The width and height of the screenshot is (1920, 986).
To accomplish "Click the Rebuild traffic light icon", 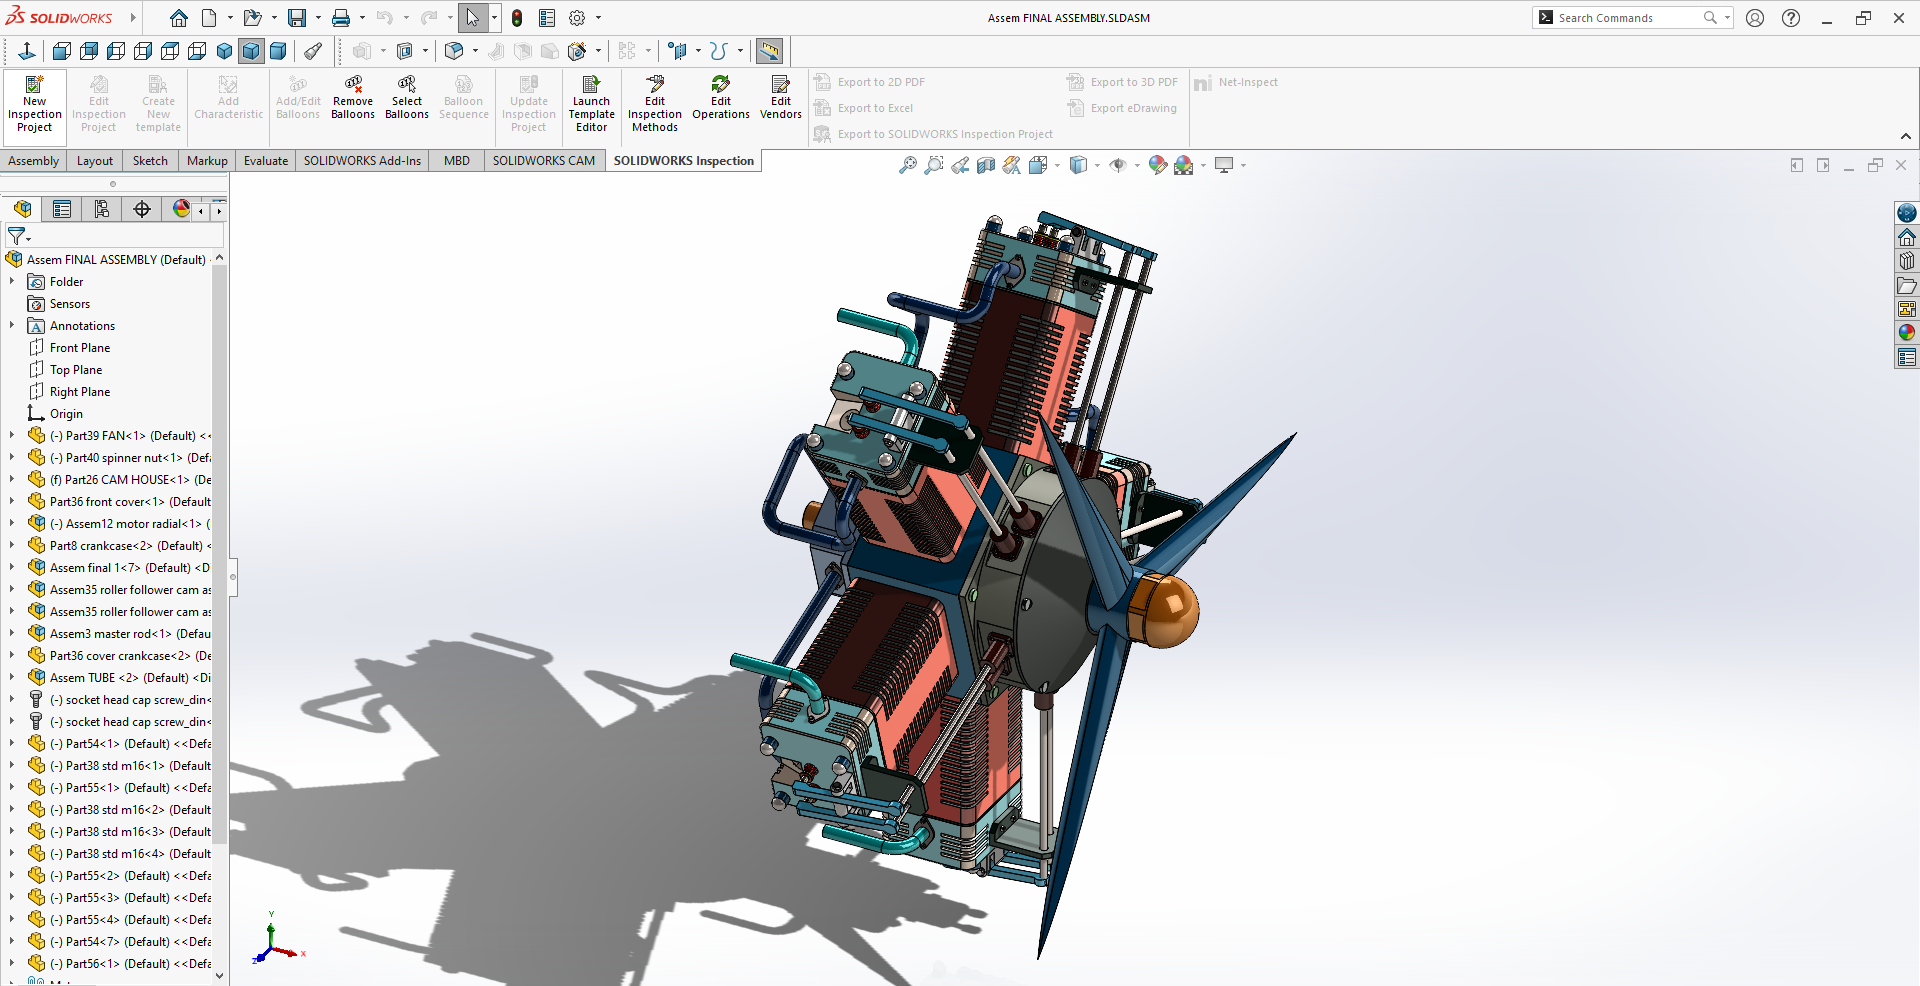I will [x=517, y=18].
